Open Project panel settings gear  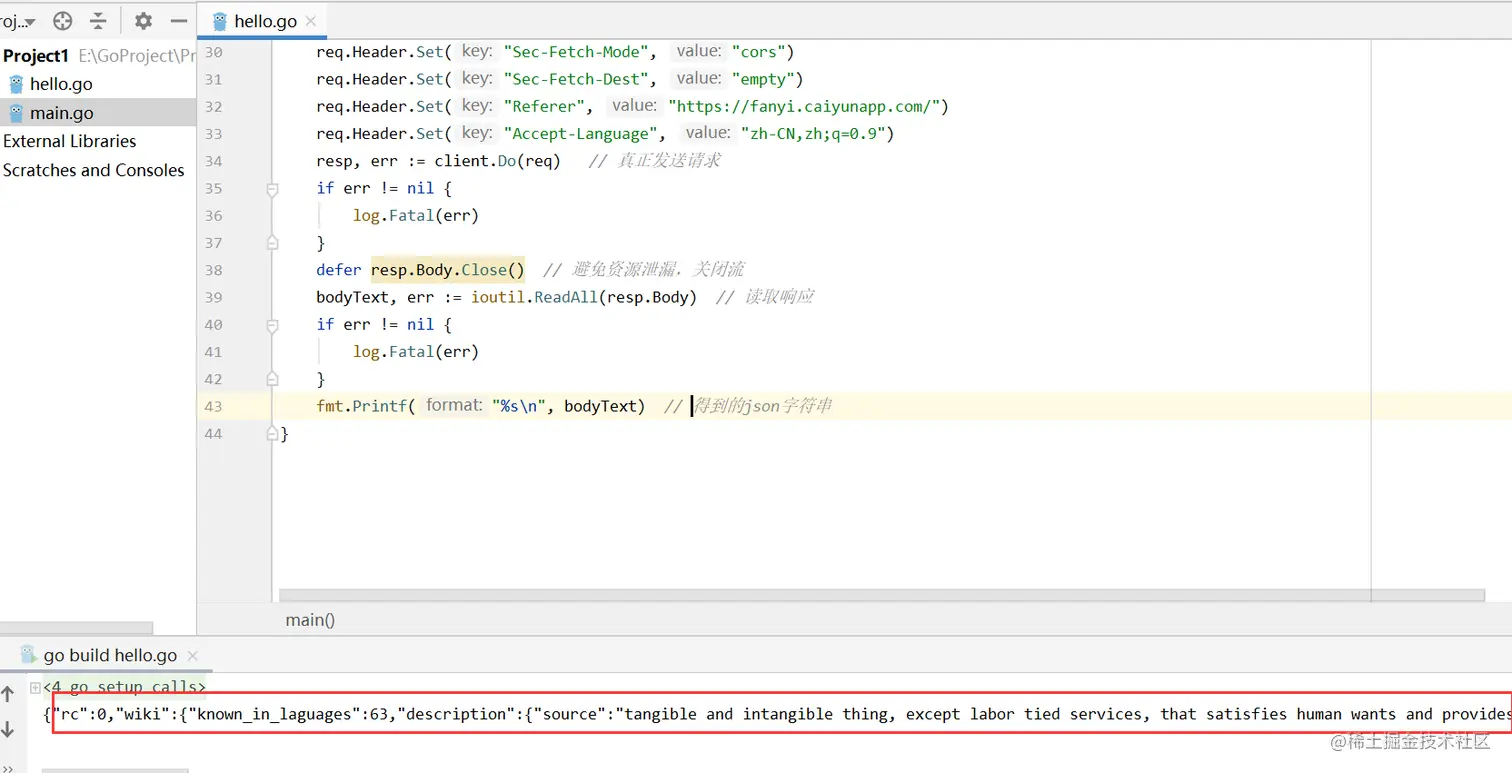point(143,21)
